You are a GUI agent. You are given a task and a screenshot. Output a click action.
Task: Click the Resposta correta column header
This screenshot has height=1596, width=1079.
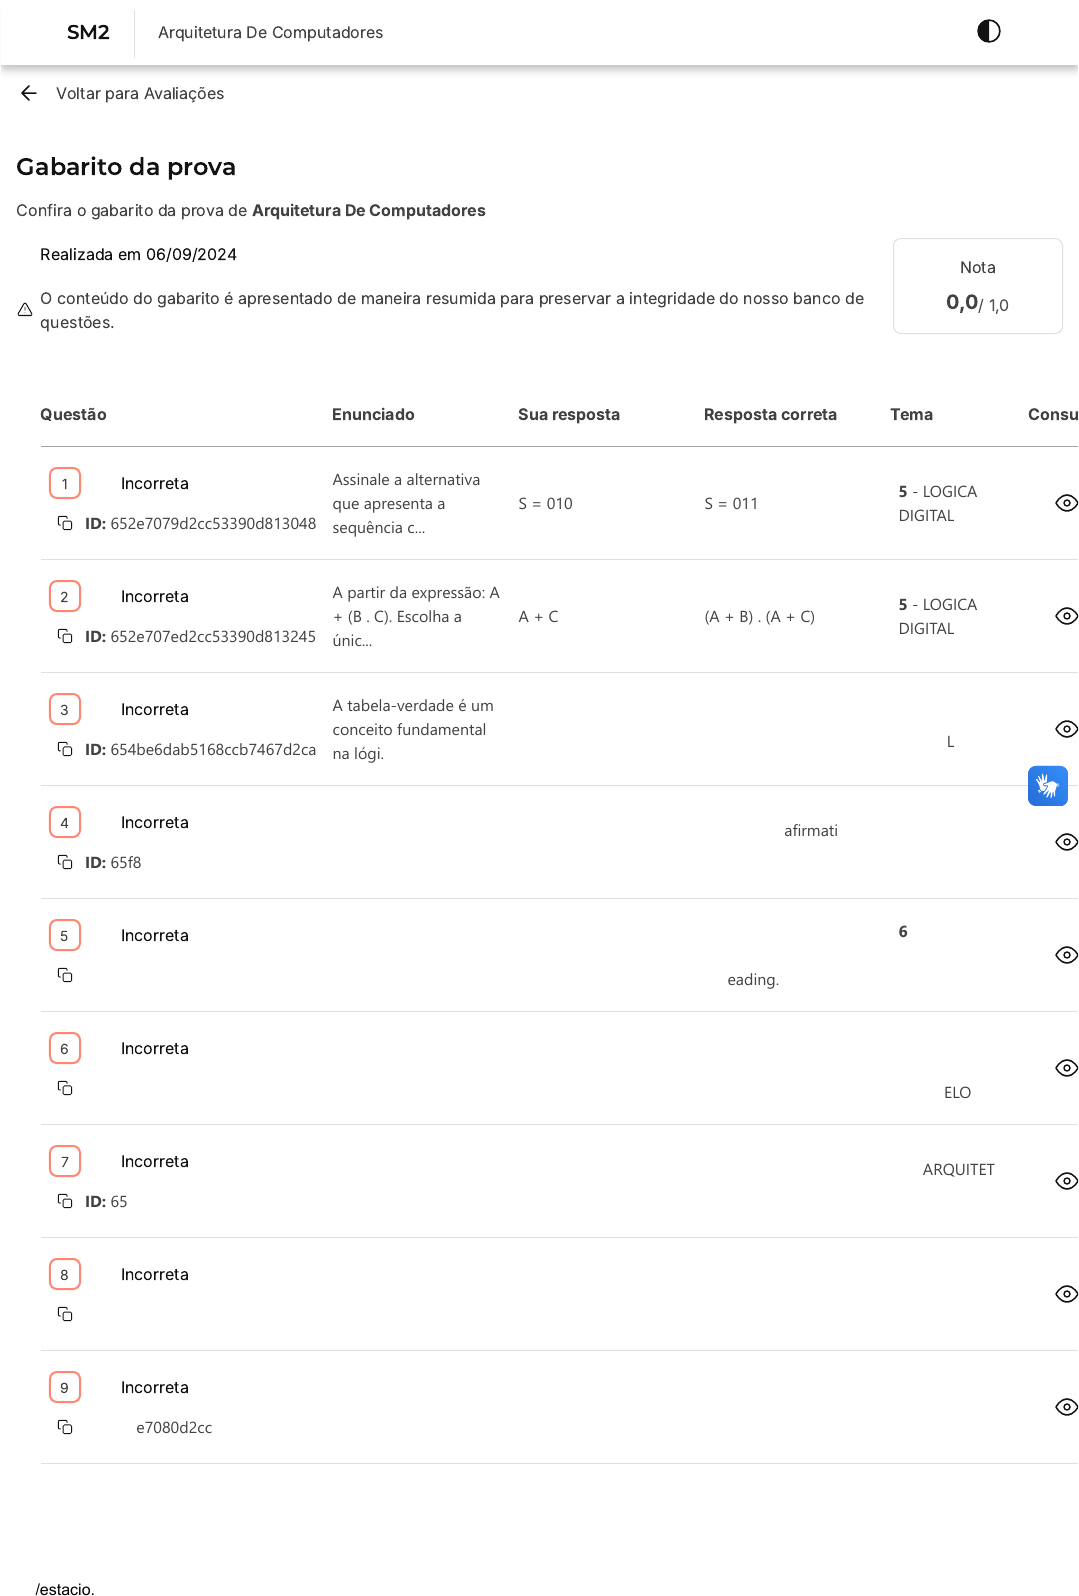click(x=769, y=414)
